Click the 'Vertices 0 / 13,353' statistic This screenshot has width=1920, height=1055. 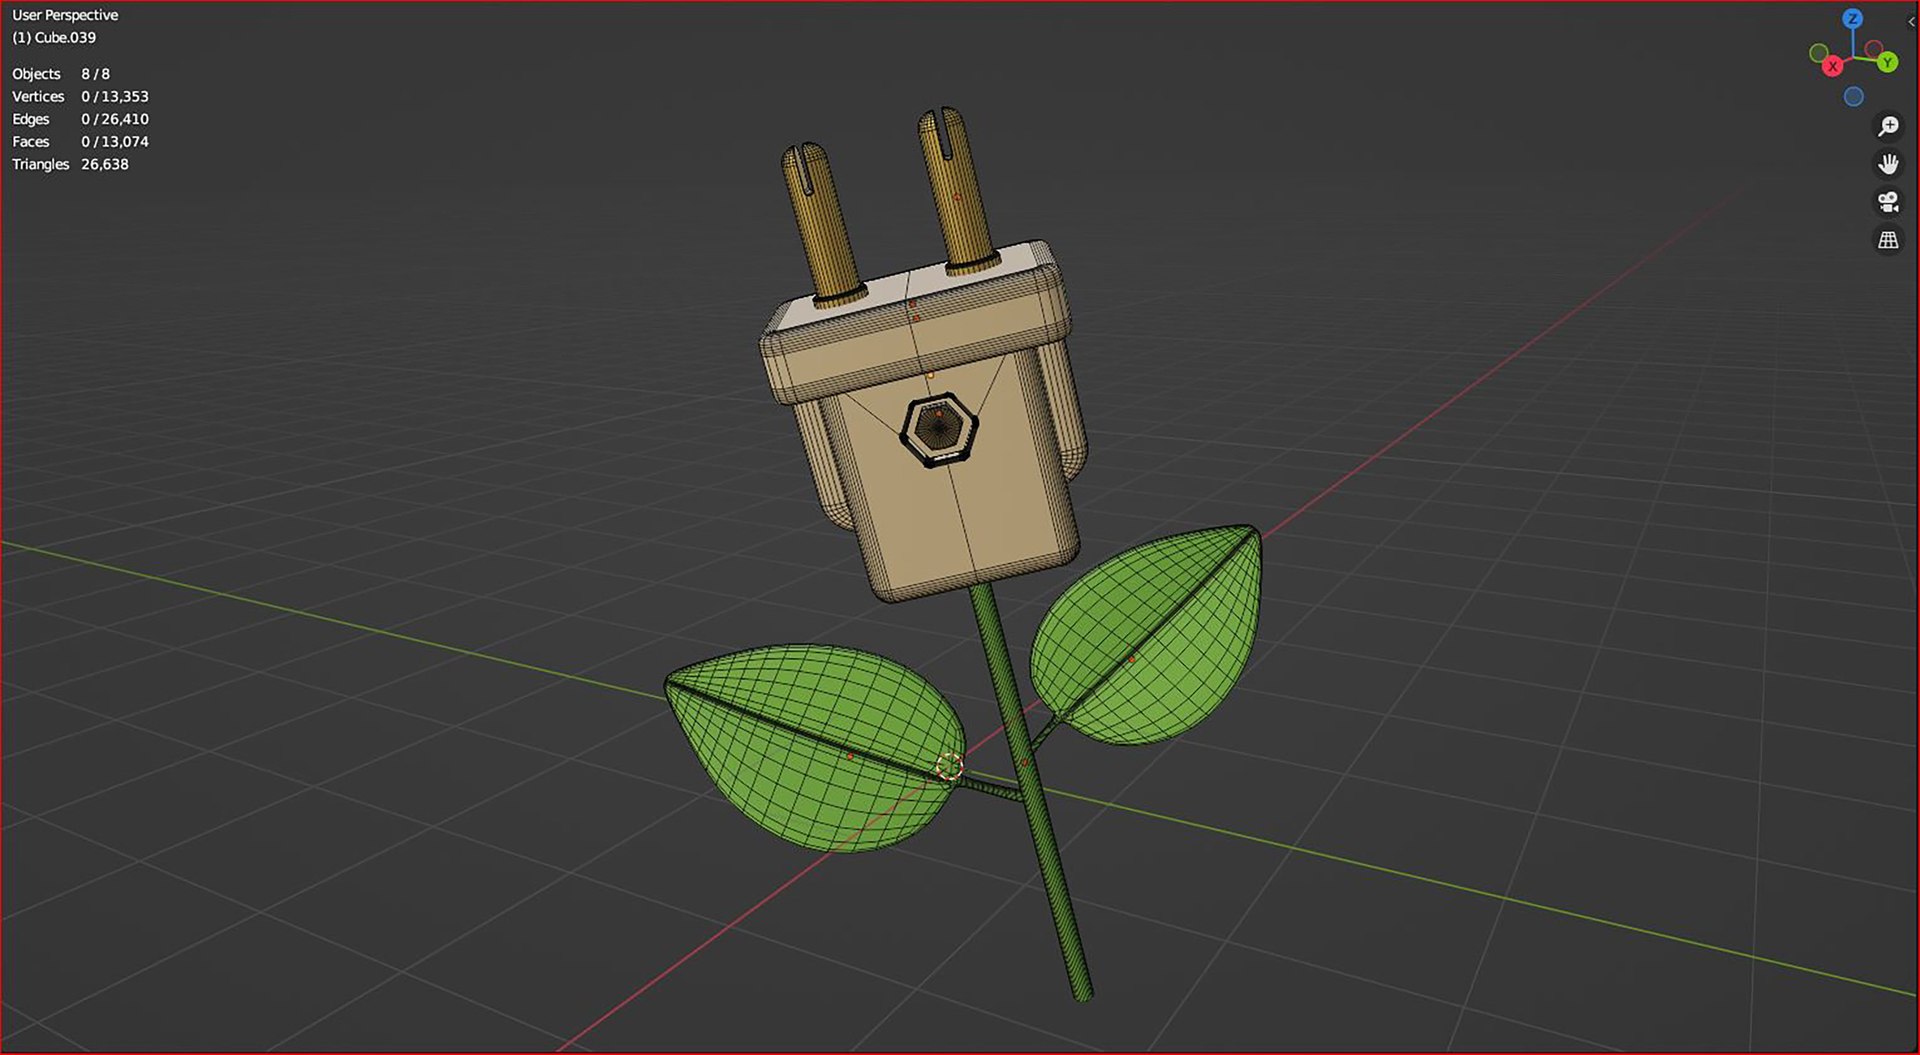coord(80,97)
